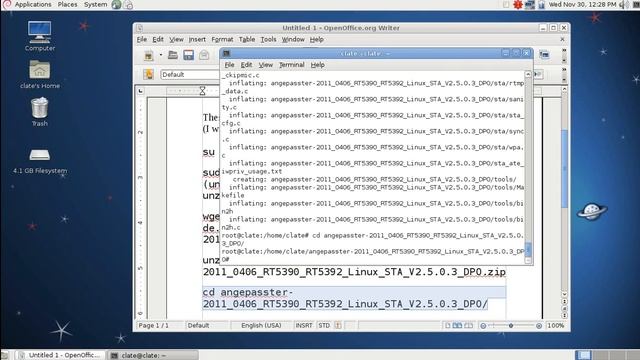
Task: Click the Save floppy disk icon in Writer
Action: (189, 55)
